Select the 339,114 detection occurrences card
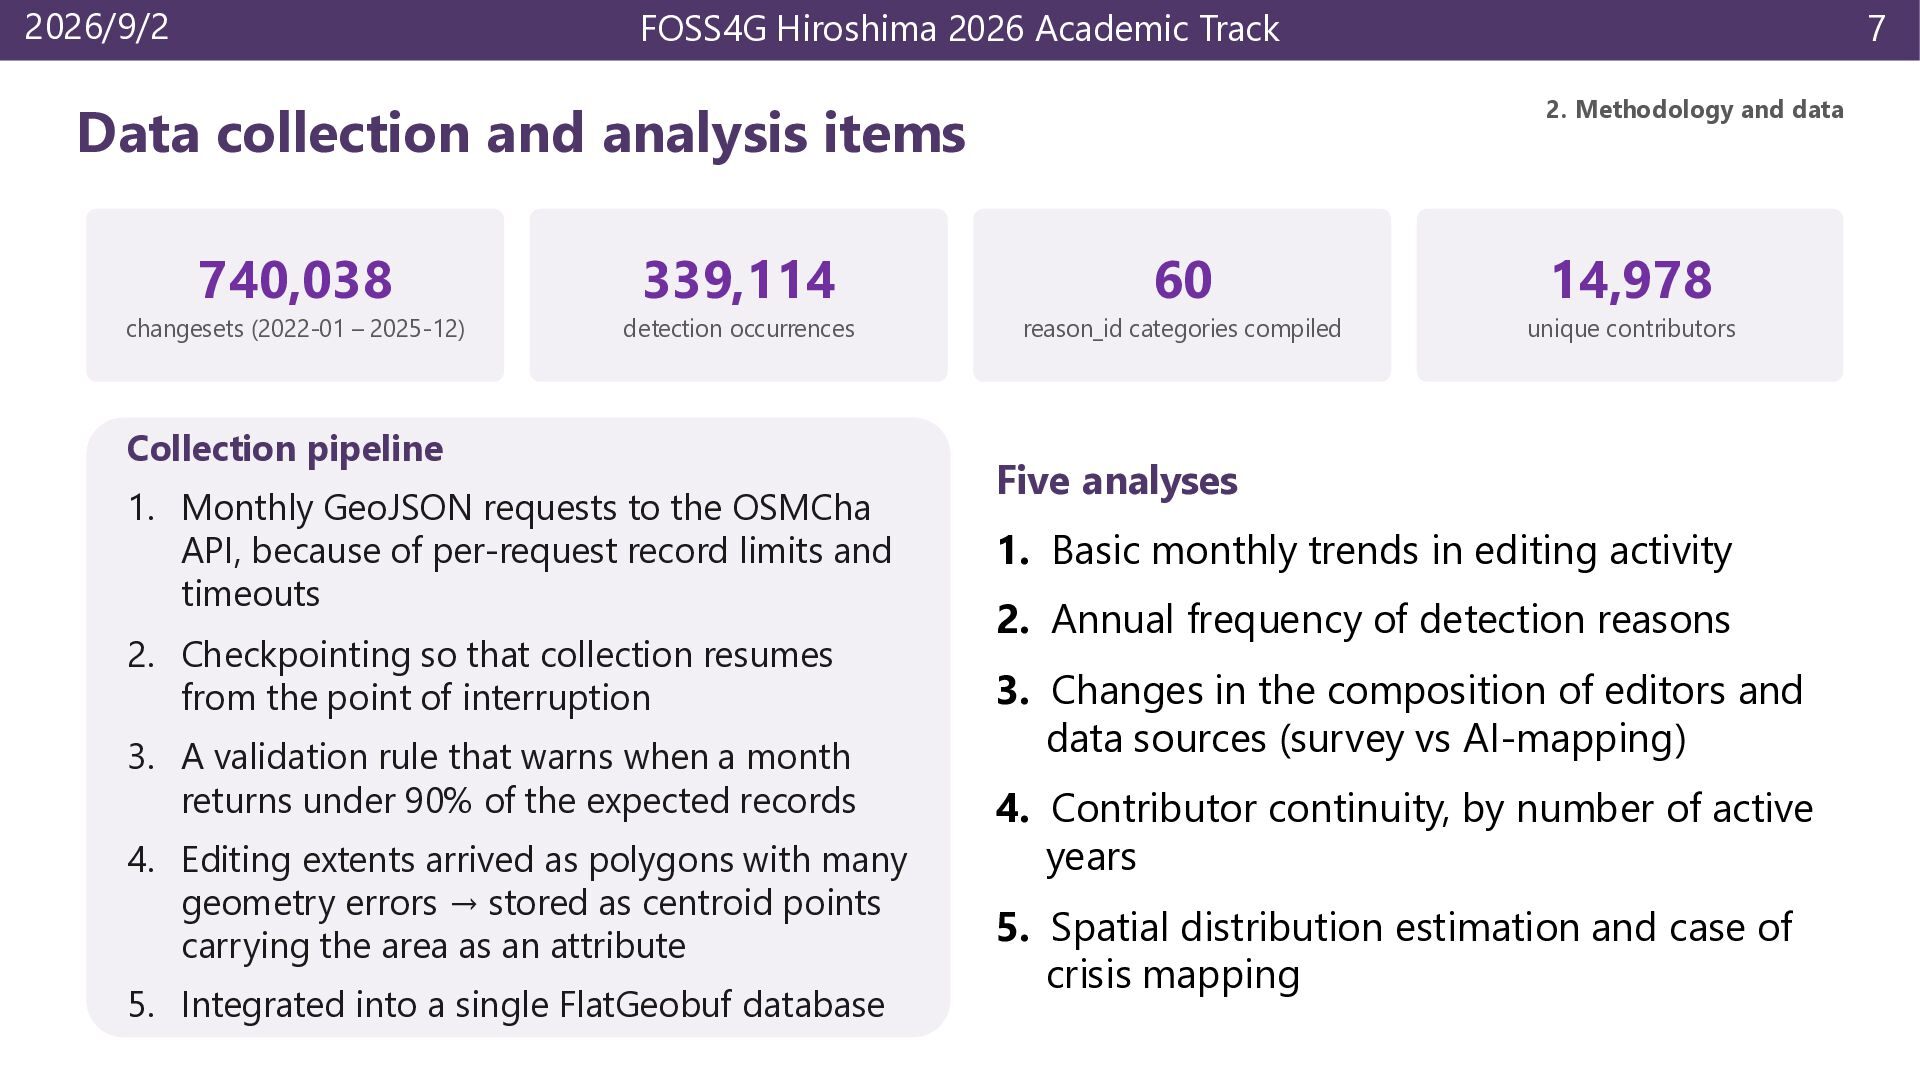The width and height of the screenshot is (1920, 1080). pyautogui.click(x=738, y=295)
